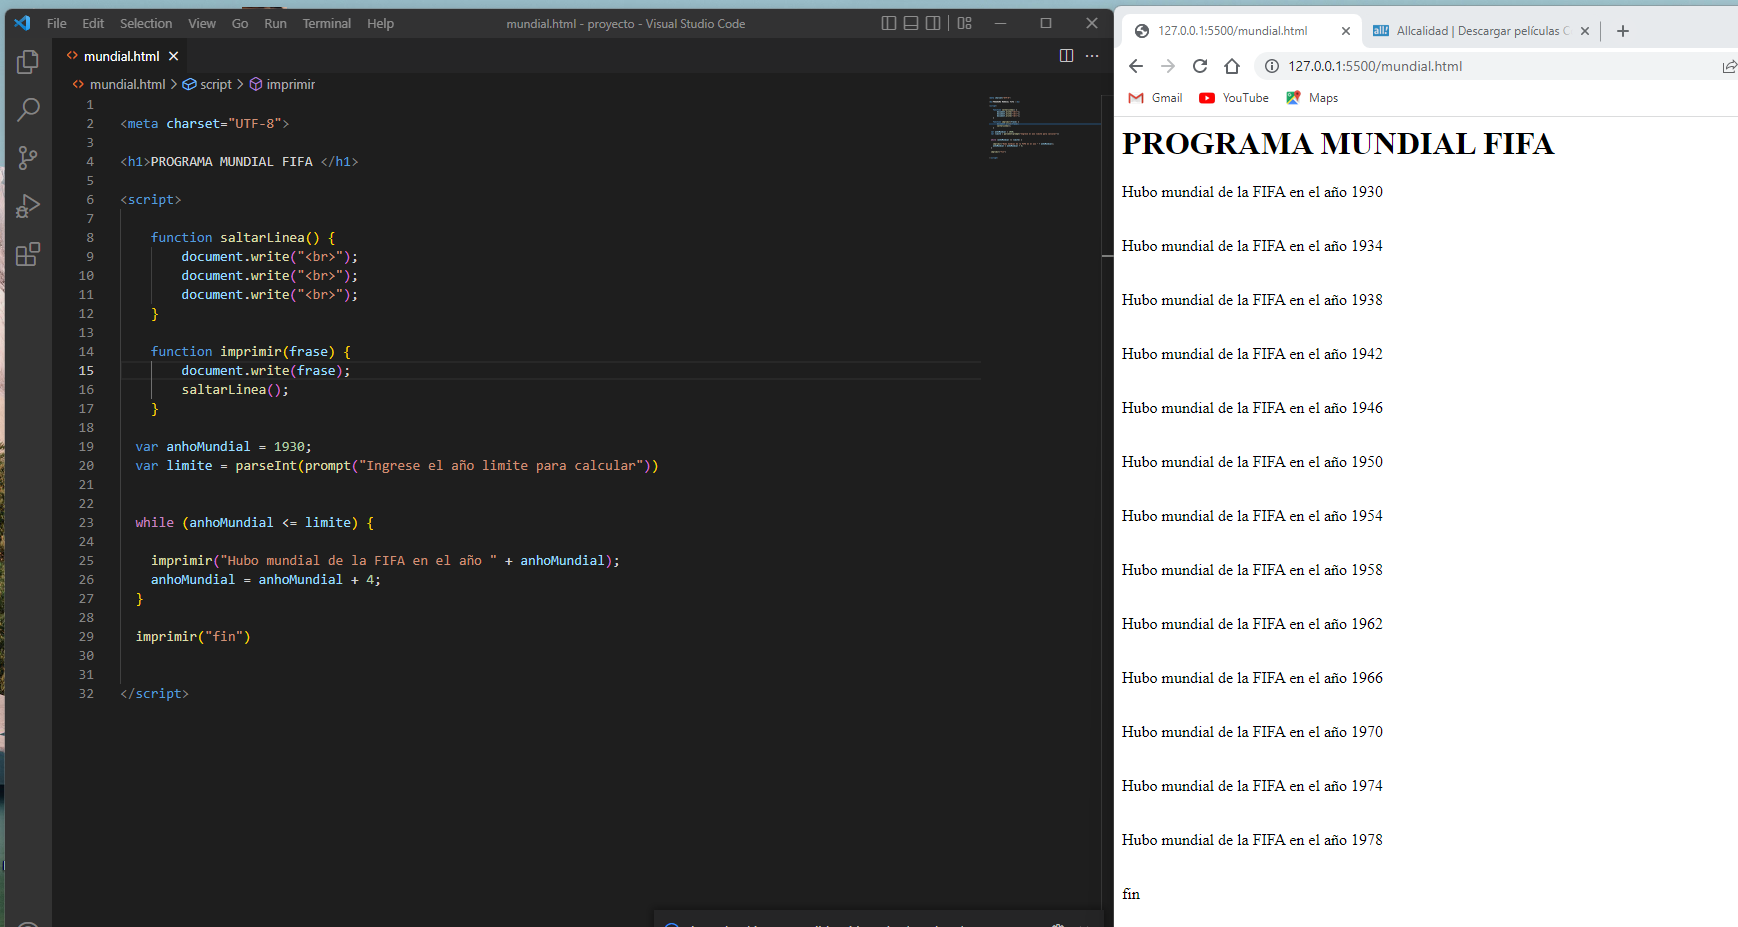The width and height of the screenshot is (1738, 927).
Task: Click the 'while (anhoMundial <= limite)' code line
Action: pyautogui.click(x=255, y=523)
